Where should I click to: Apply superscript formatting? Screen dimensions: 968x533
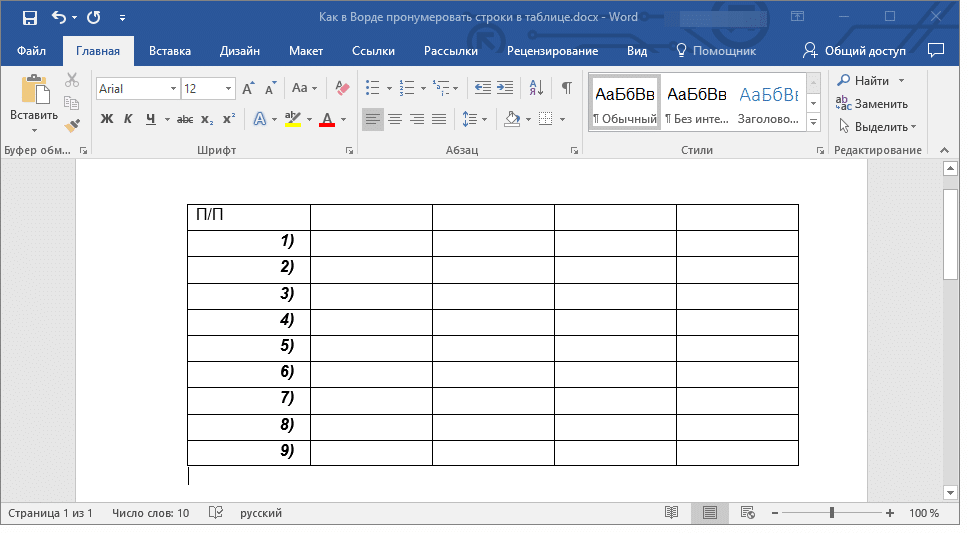click(229, 119)
